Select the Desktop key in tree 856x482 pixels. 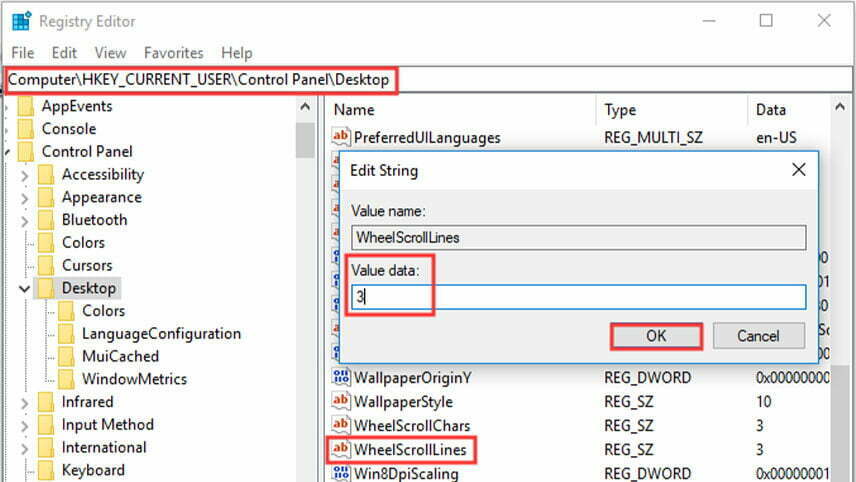88,288
